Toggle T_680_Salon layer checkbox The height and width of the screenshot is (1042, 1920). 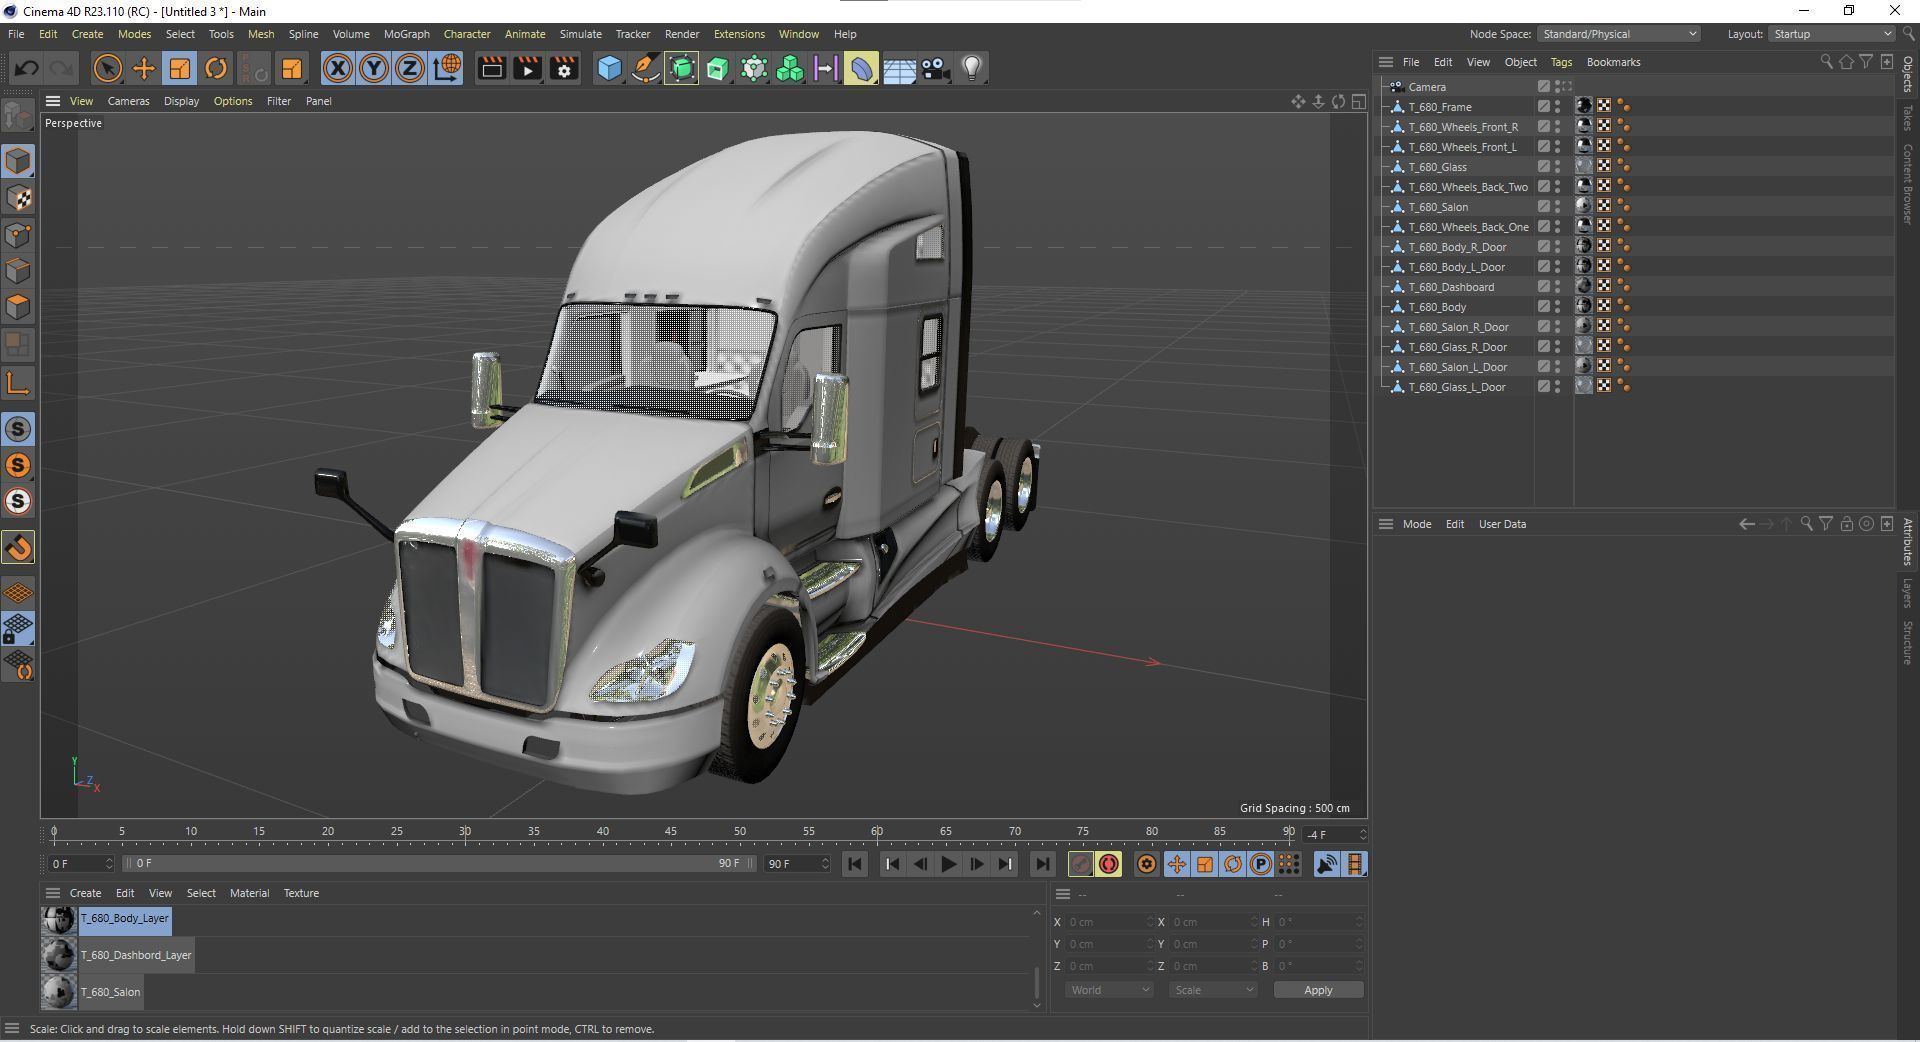click(1543, 207)
